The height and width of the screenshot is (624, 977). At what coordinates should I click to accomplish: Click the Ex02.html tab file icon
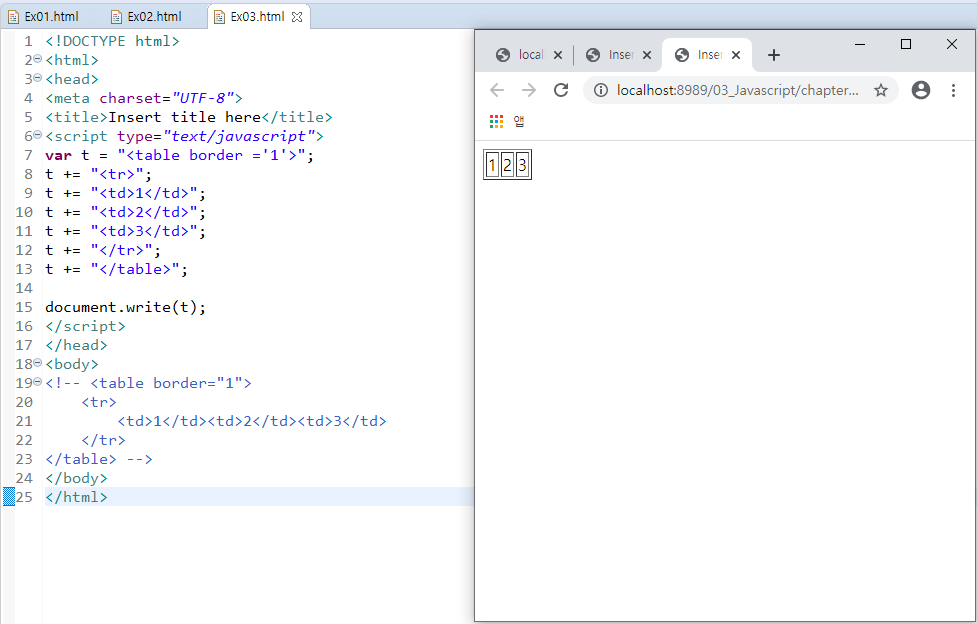(116, 17)
